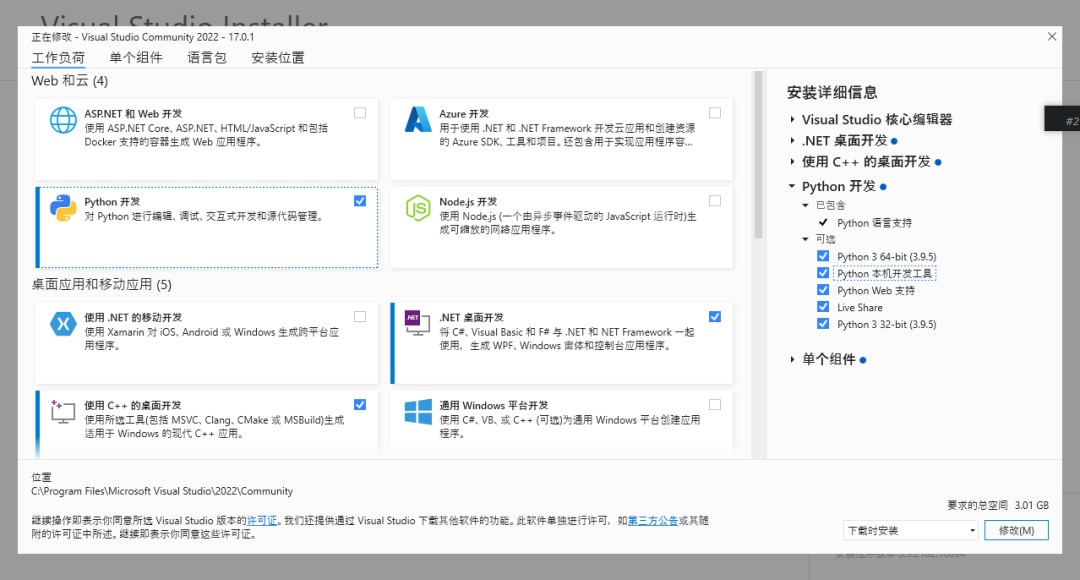Collapse the Python 开发 details section
Image resolution: width=1080 pixels, height=580 pixels.
(792, 186)
